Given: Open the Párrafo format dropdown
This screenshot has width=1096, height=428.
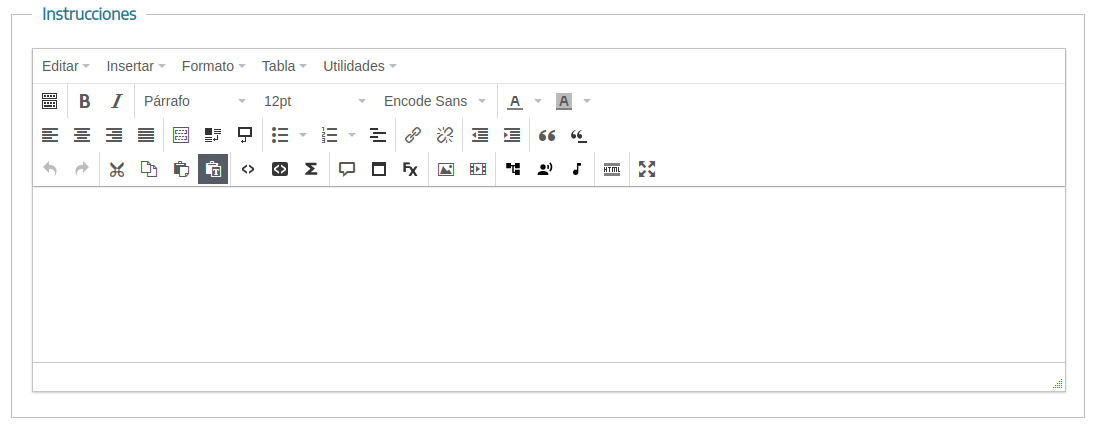Looking at the screenshot, I should (x=195, y=101).
